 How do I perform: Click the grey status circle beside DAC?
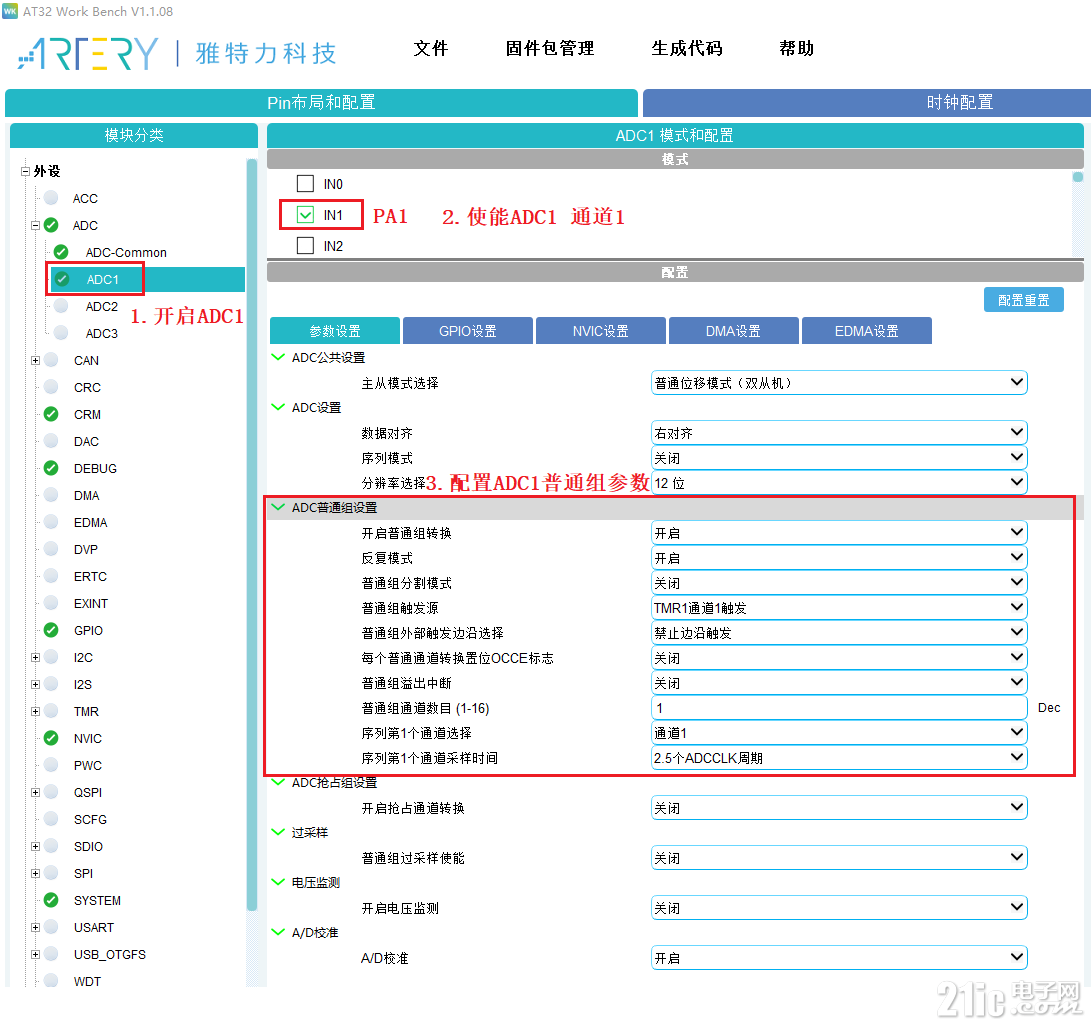click(x=51, y=441)
